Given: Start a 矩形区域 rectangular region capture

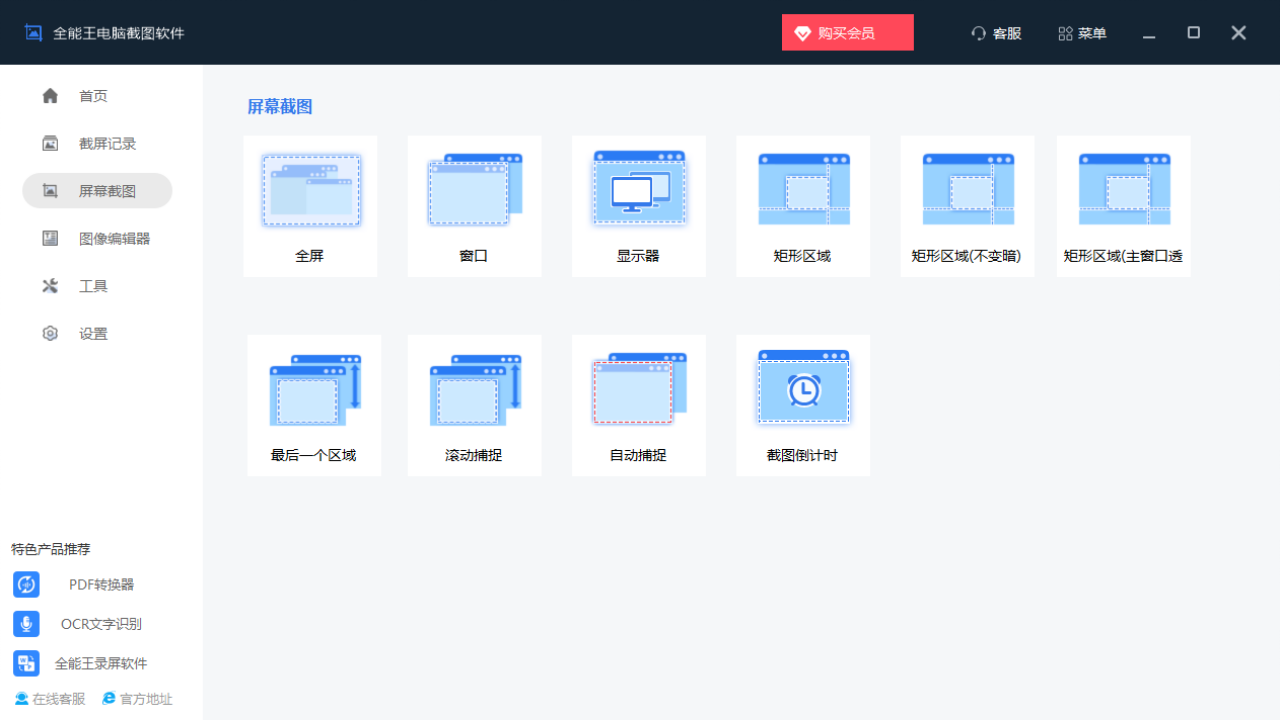Looking at the screenshot, I should 803,205.
